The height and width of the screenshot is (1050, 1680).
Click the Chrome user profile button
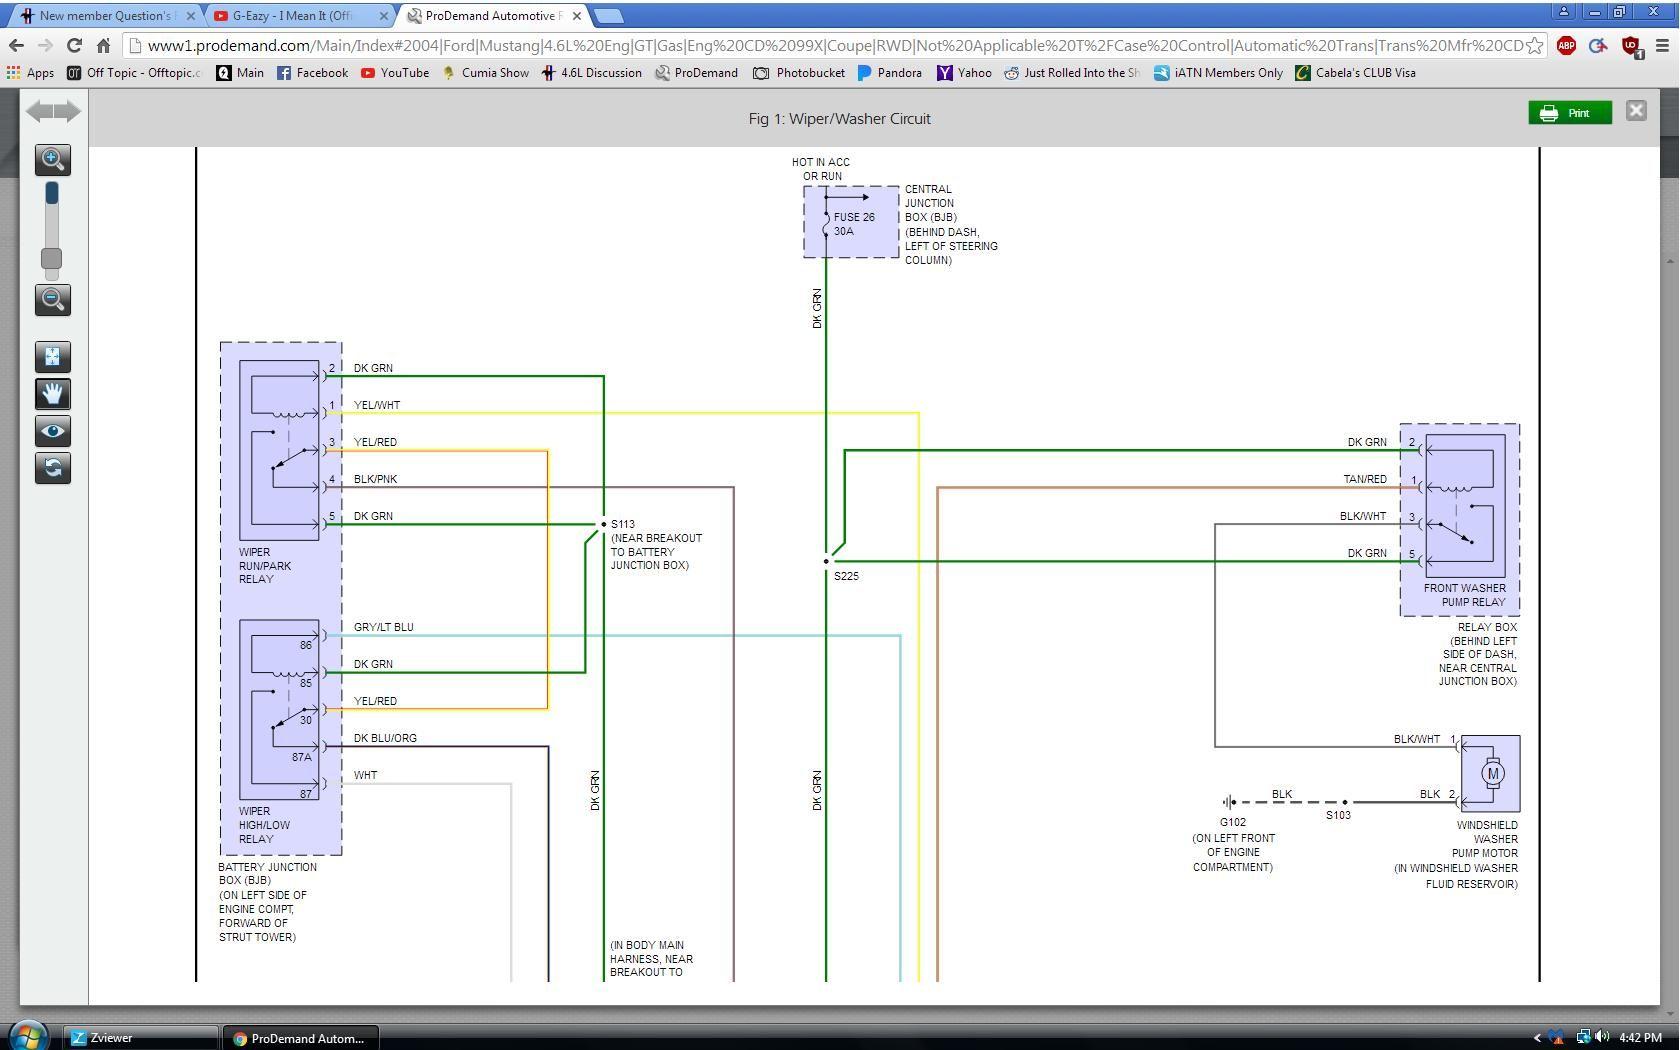(1563, 12)
